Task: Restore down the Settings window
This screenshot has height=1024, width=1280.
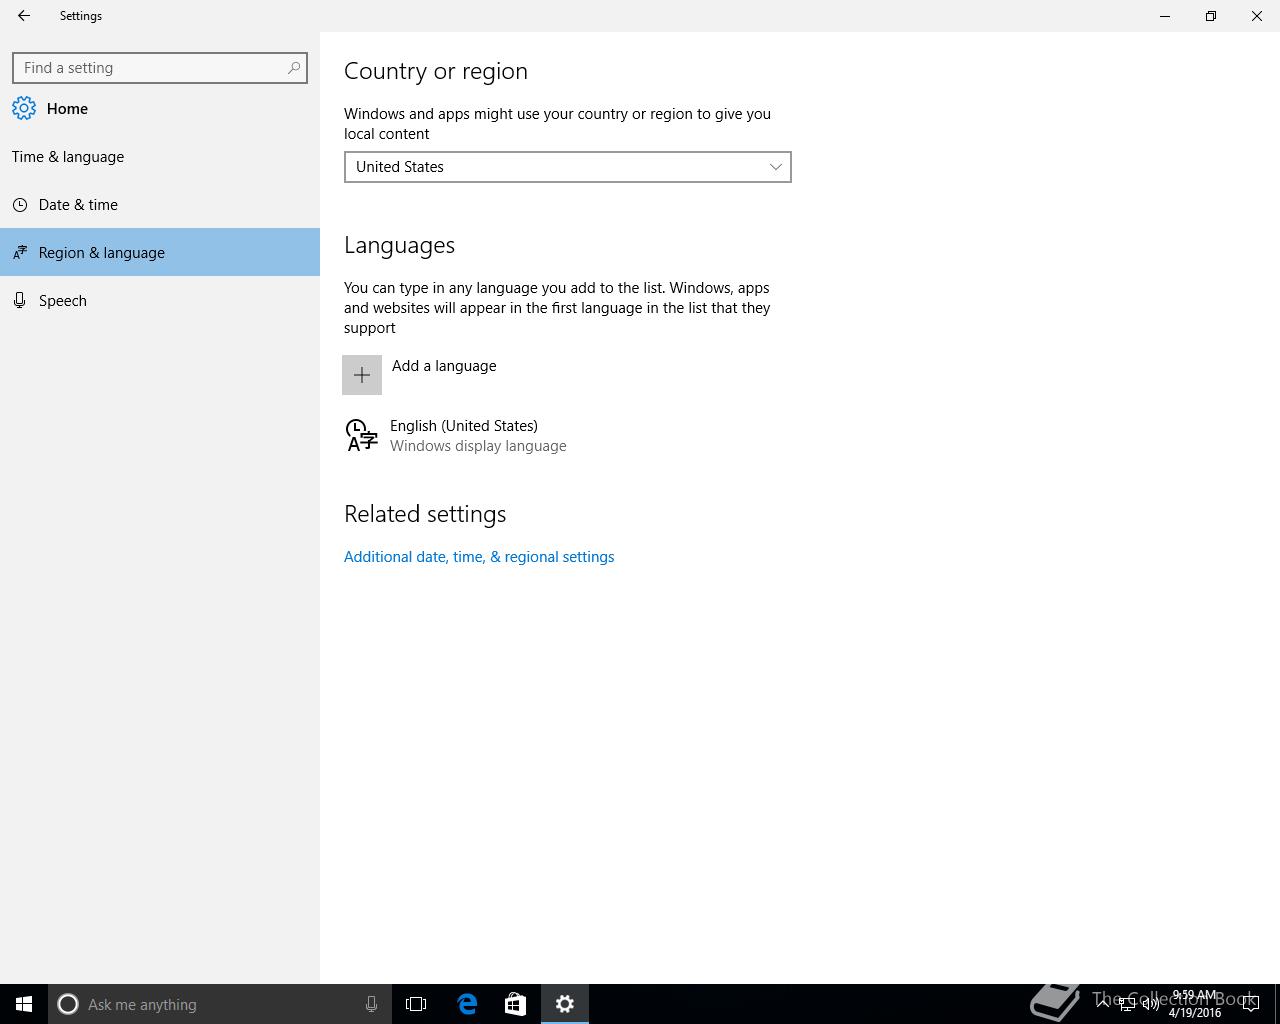Action: coord(1211,16)
